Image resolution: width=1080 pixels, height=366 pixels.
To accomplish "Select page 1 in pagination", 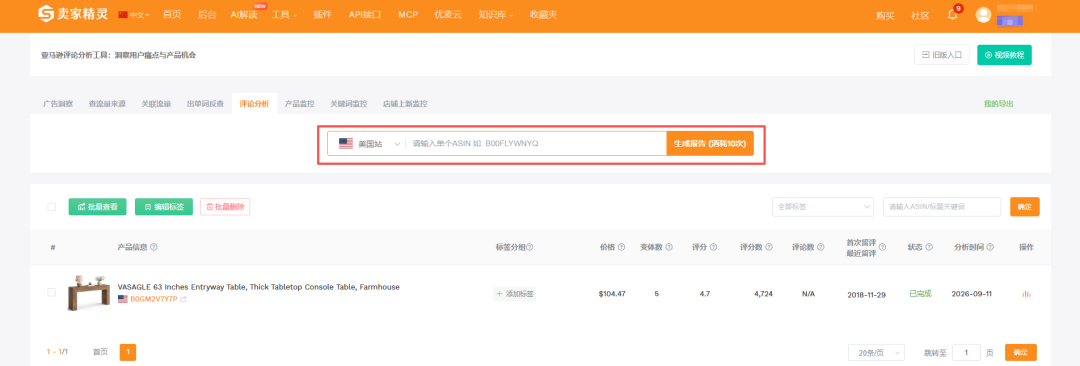I will click(x=127, y=352).
